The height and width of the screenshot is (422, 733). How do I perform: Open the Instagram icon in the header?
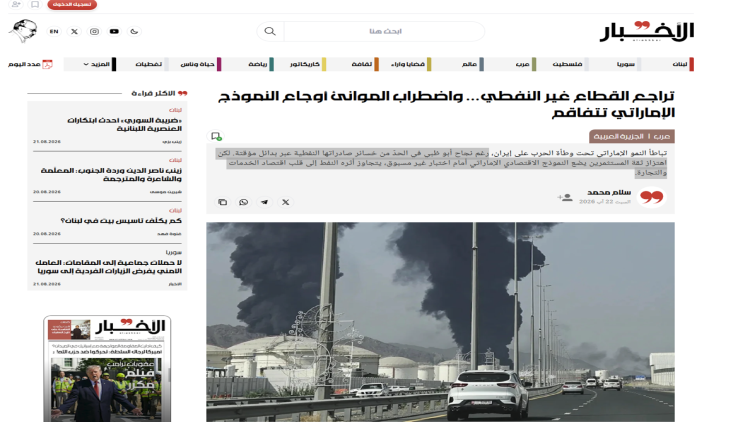click(94, 31)
